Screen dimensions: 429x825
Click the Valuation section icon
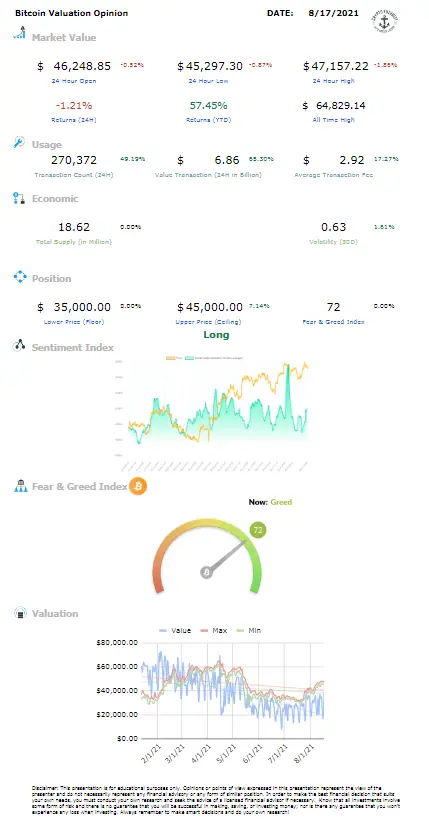[x=20, y=613]
